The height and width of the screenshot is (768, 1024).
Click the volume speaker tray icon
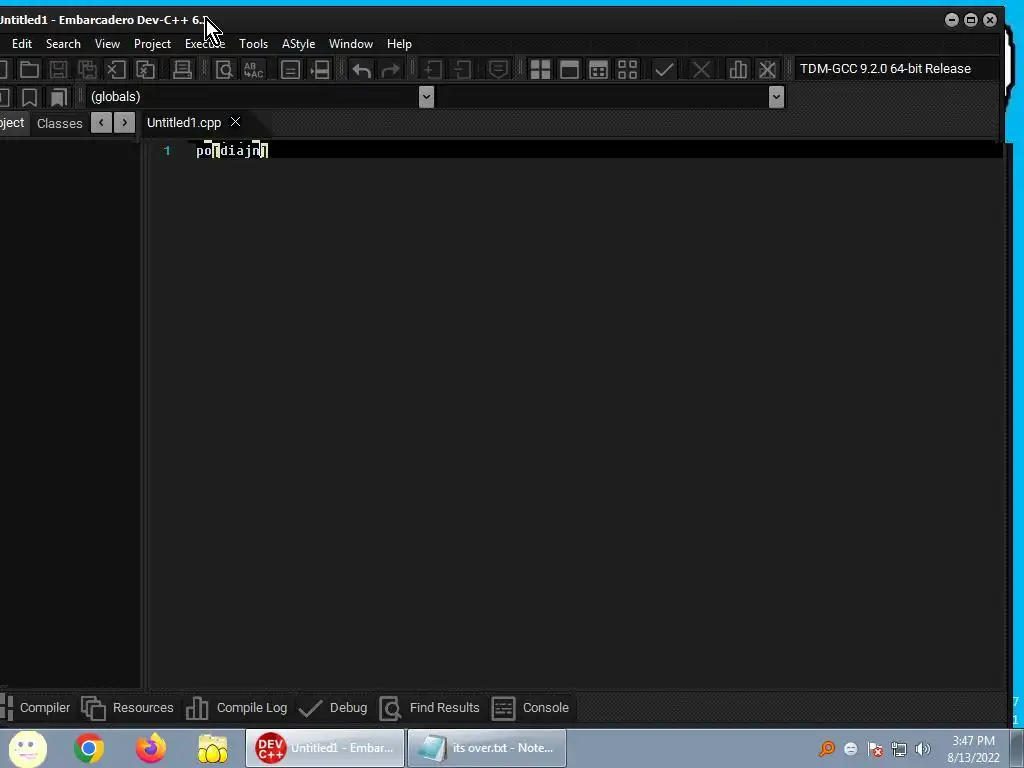pyautogui.click(x=923, y=749)
